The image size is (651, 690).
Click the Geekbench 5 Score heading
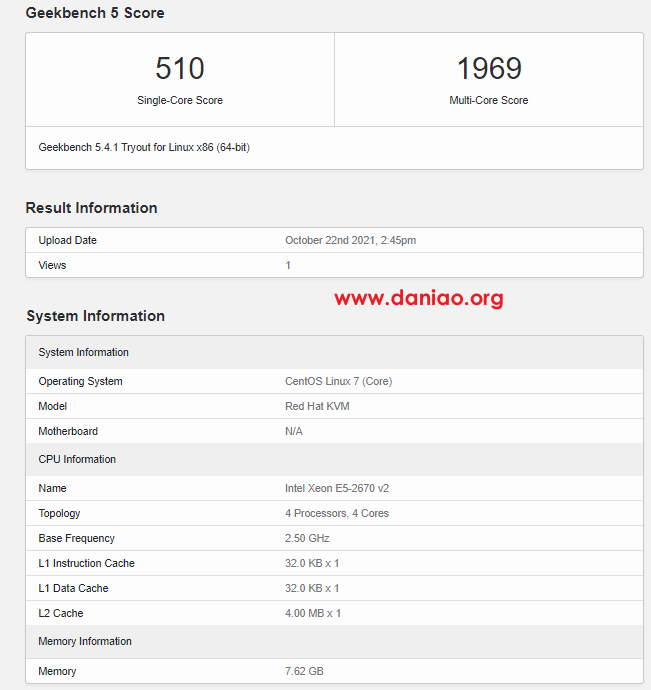[x=95, y=13]
